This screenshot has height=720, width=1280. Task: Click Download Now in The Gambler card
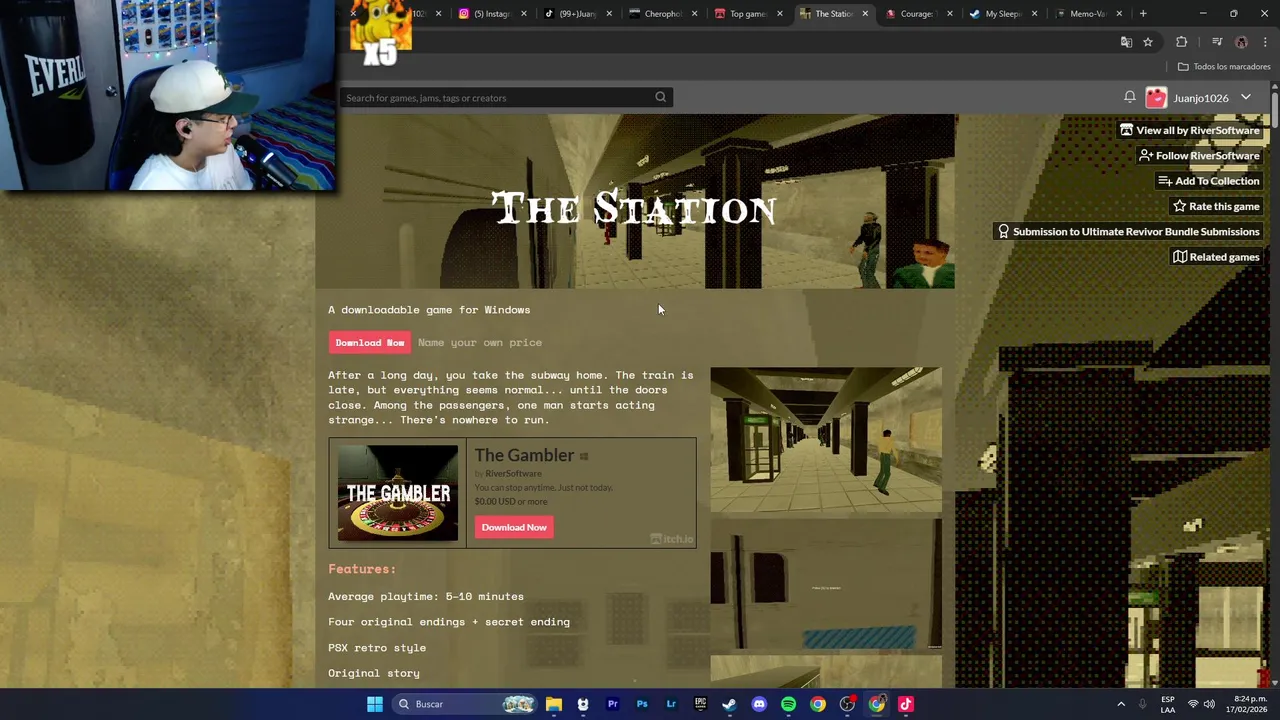(x=514, y=527)
